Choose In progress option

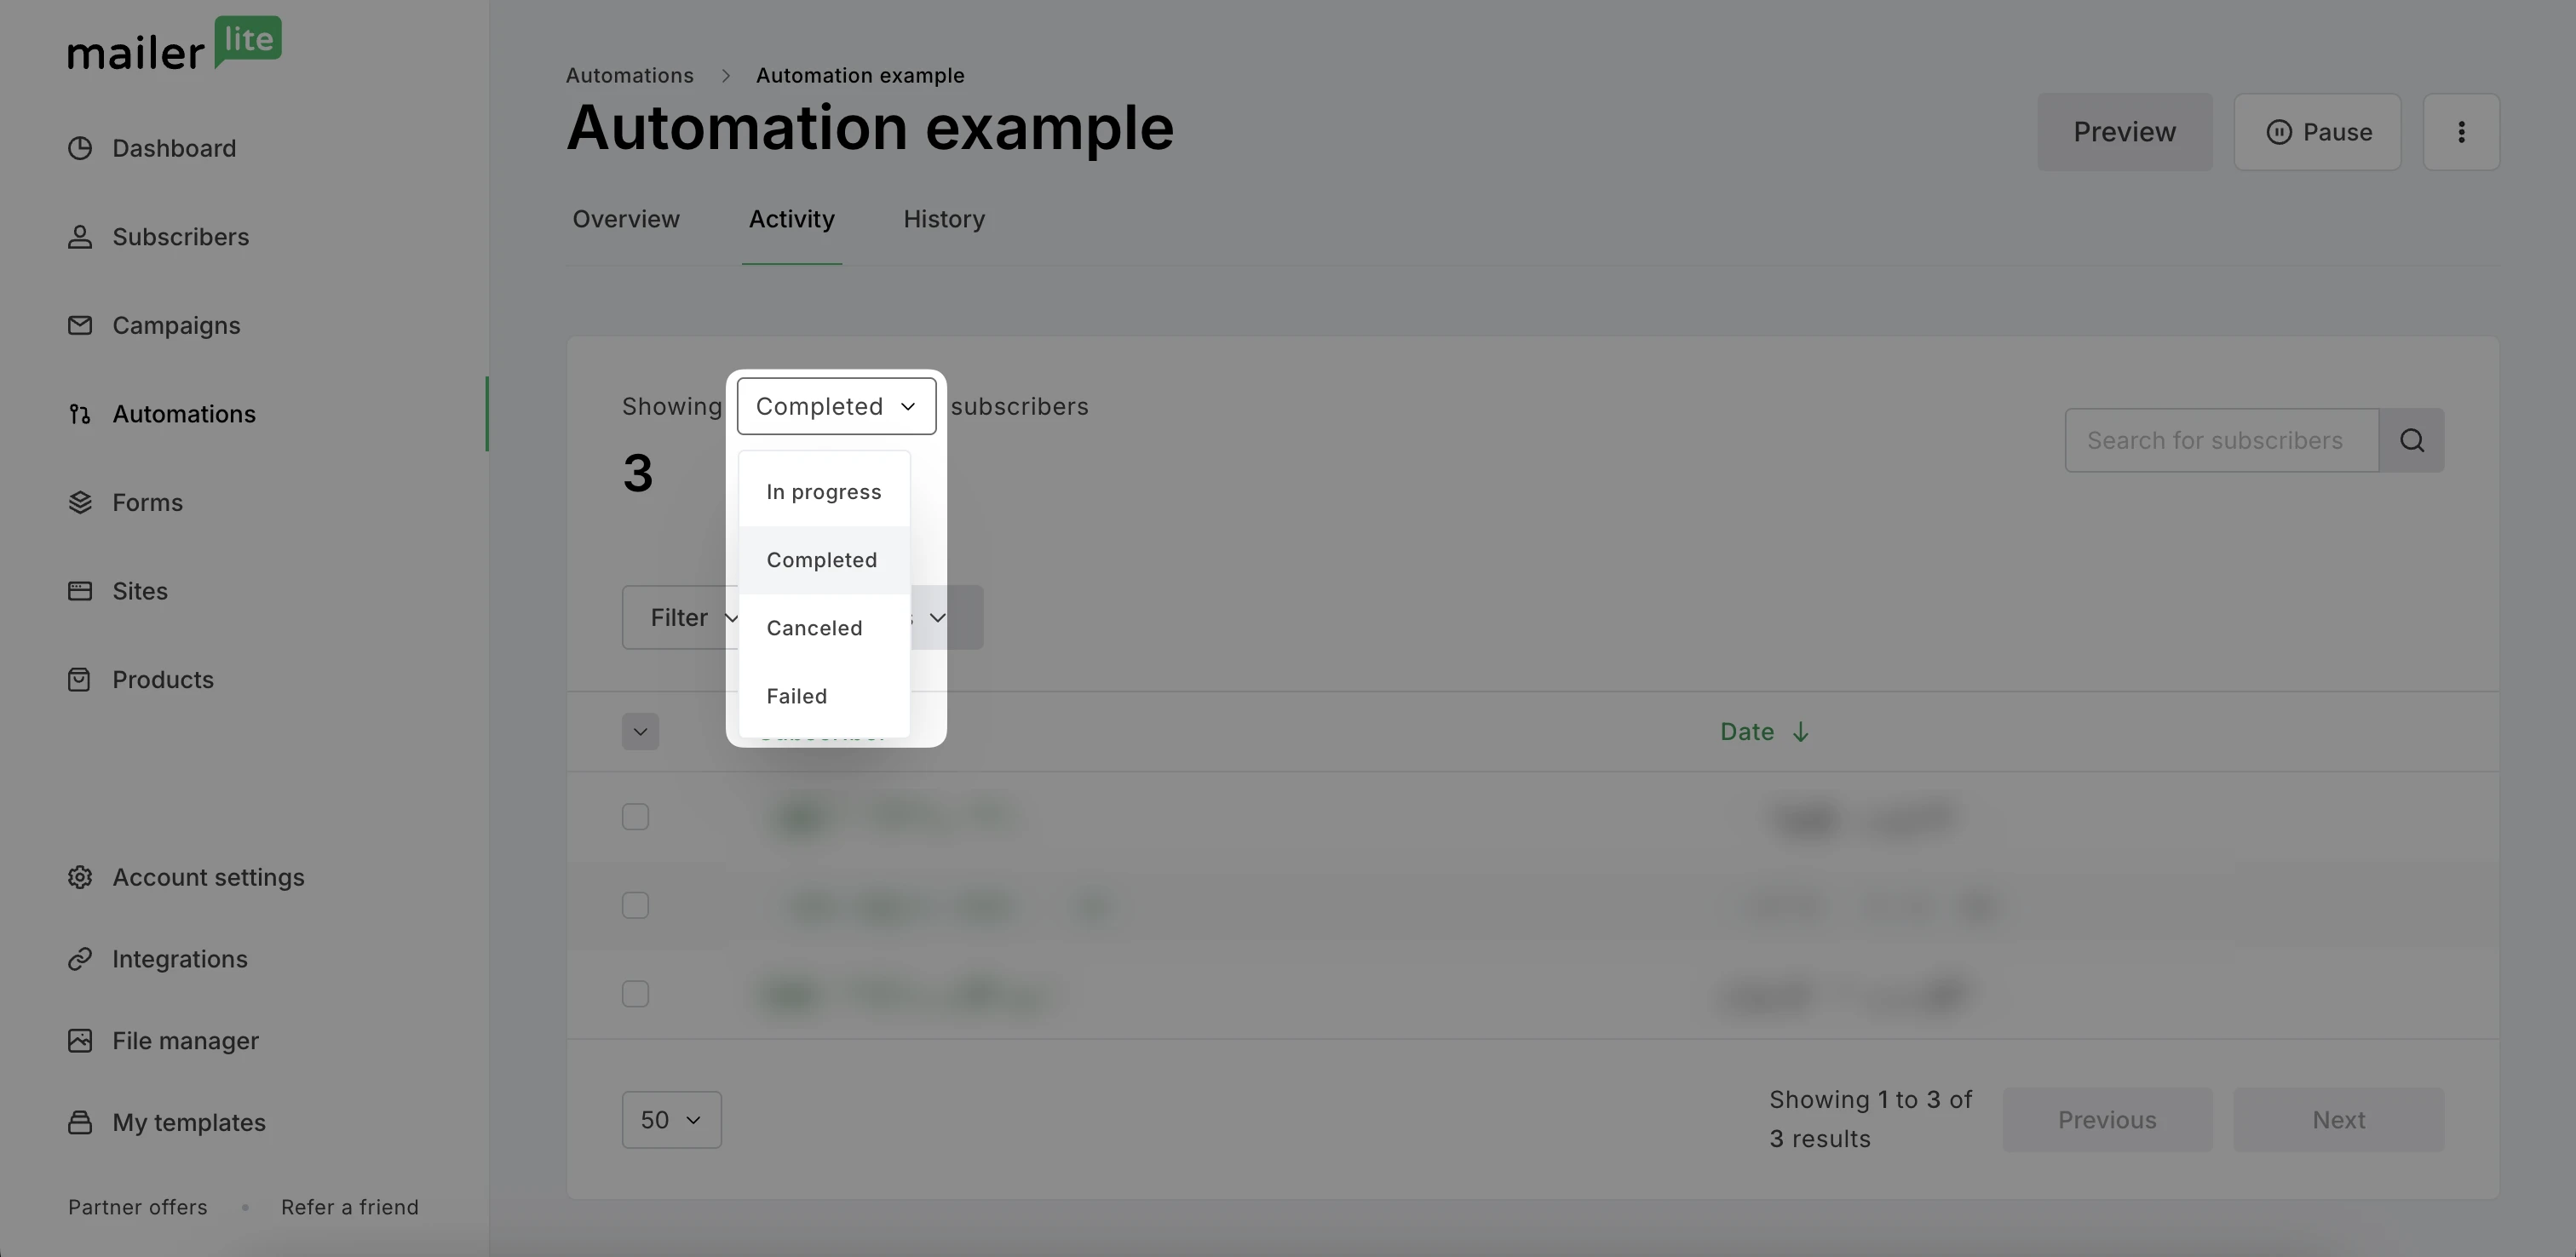pyautogui.click(x=824, y=492)
